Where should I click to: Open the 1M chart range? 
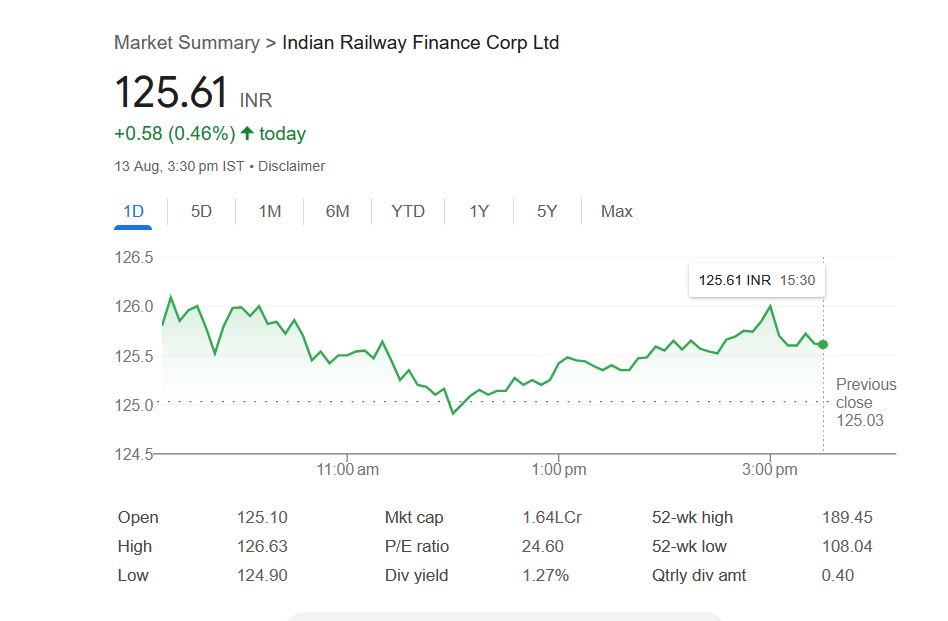point(269,211)
